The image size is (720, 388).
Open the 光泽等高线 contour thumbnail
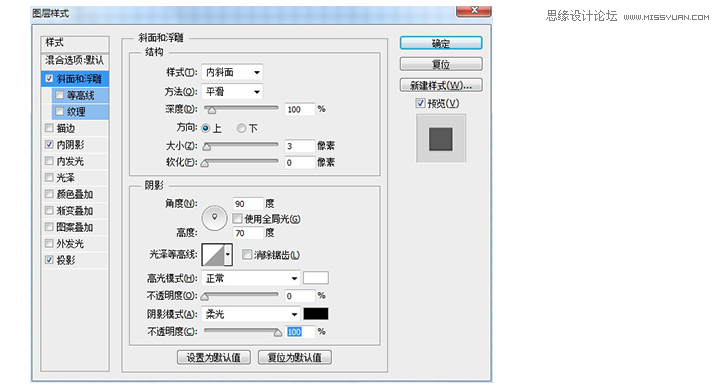pos(213,255)
